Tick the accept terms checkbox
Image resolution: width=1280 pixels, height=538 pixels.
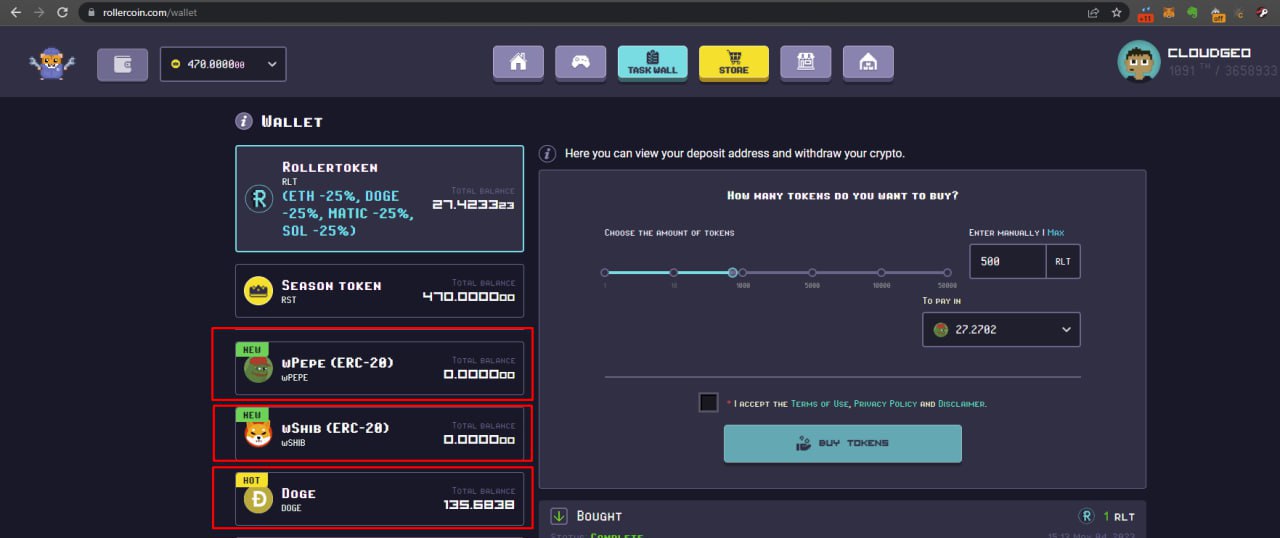pyautogui.click(x=709, y=402)
